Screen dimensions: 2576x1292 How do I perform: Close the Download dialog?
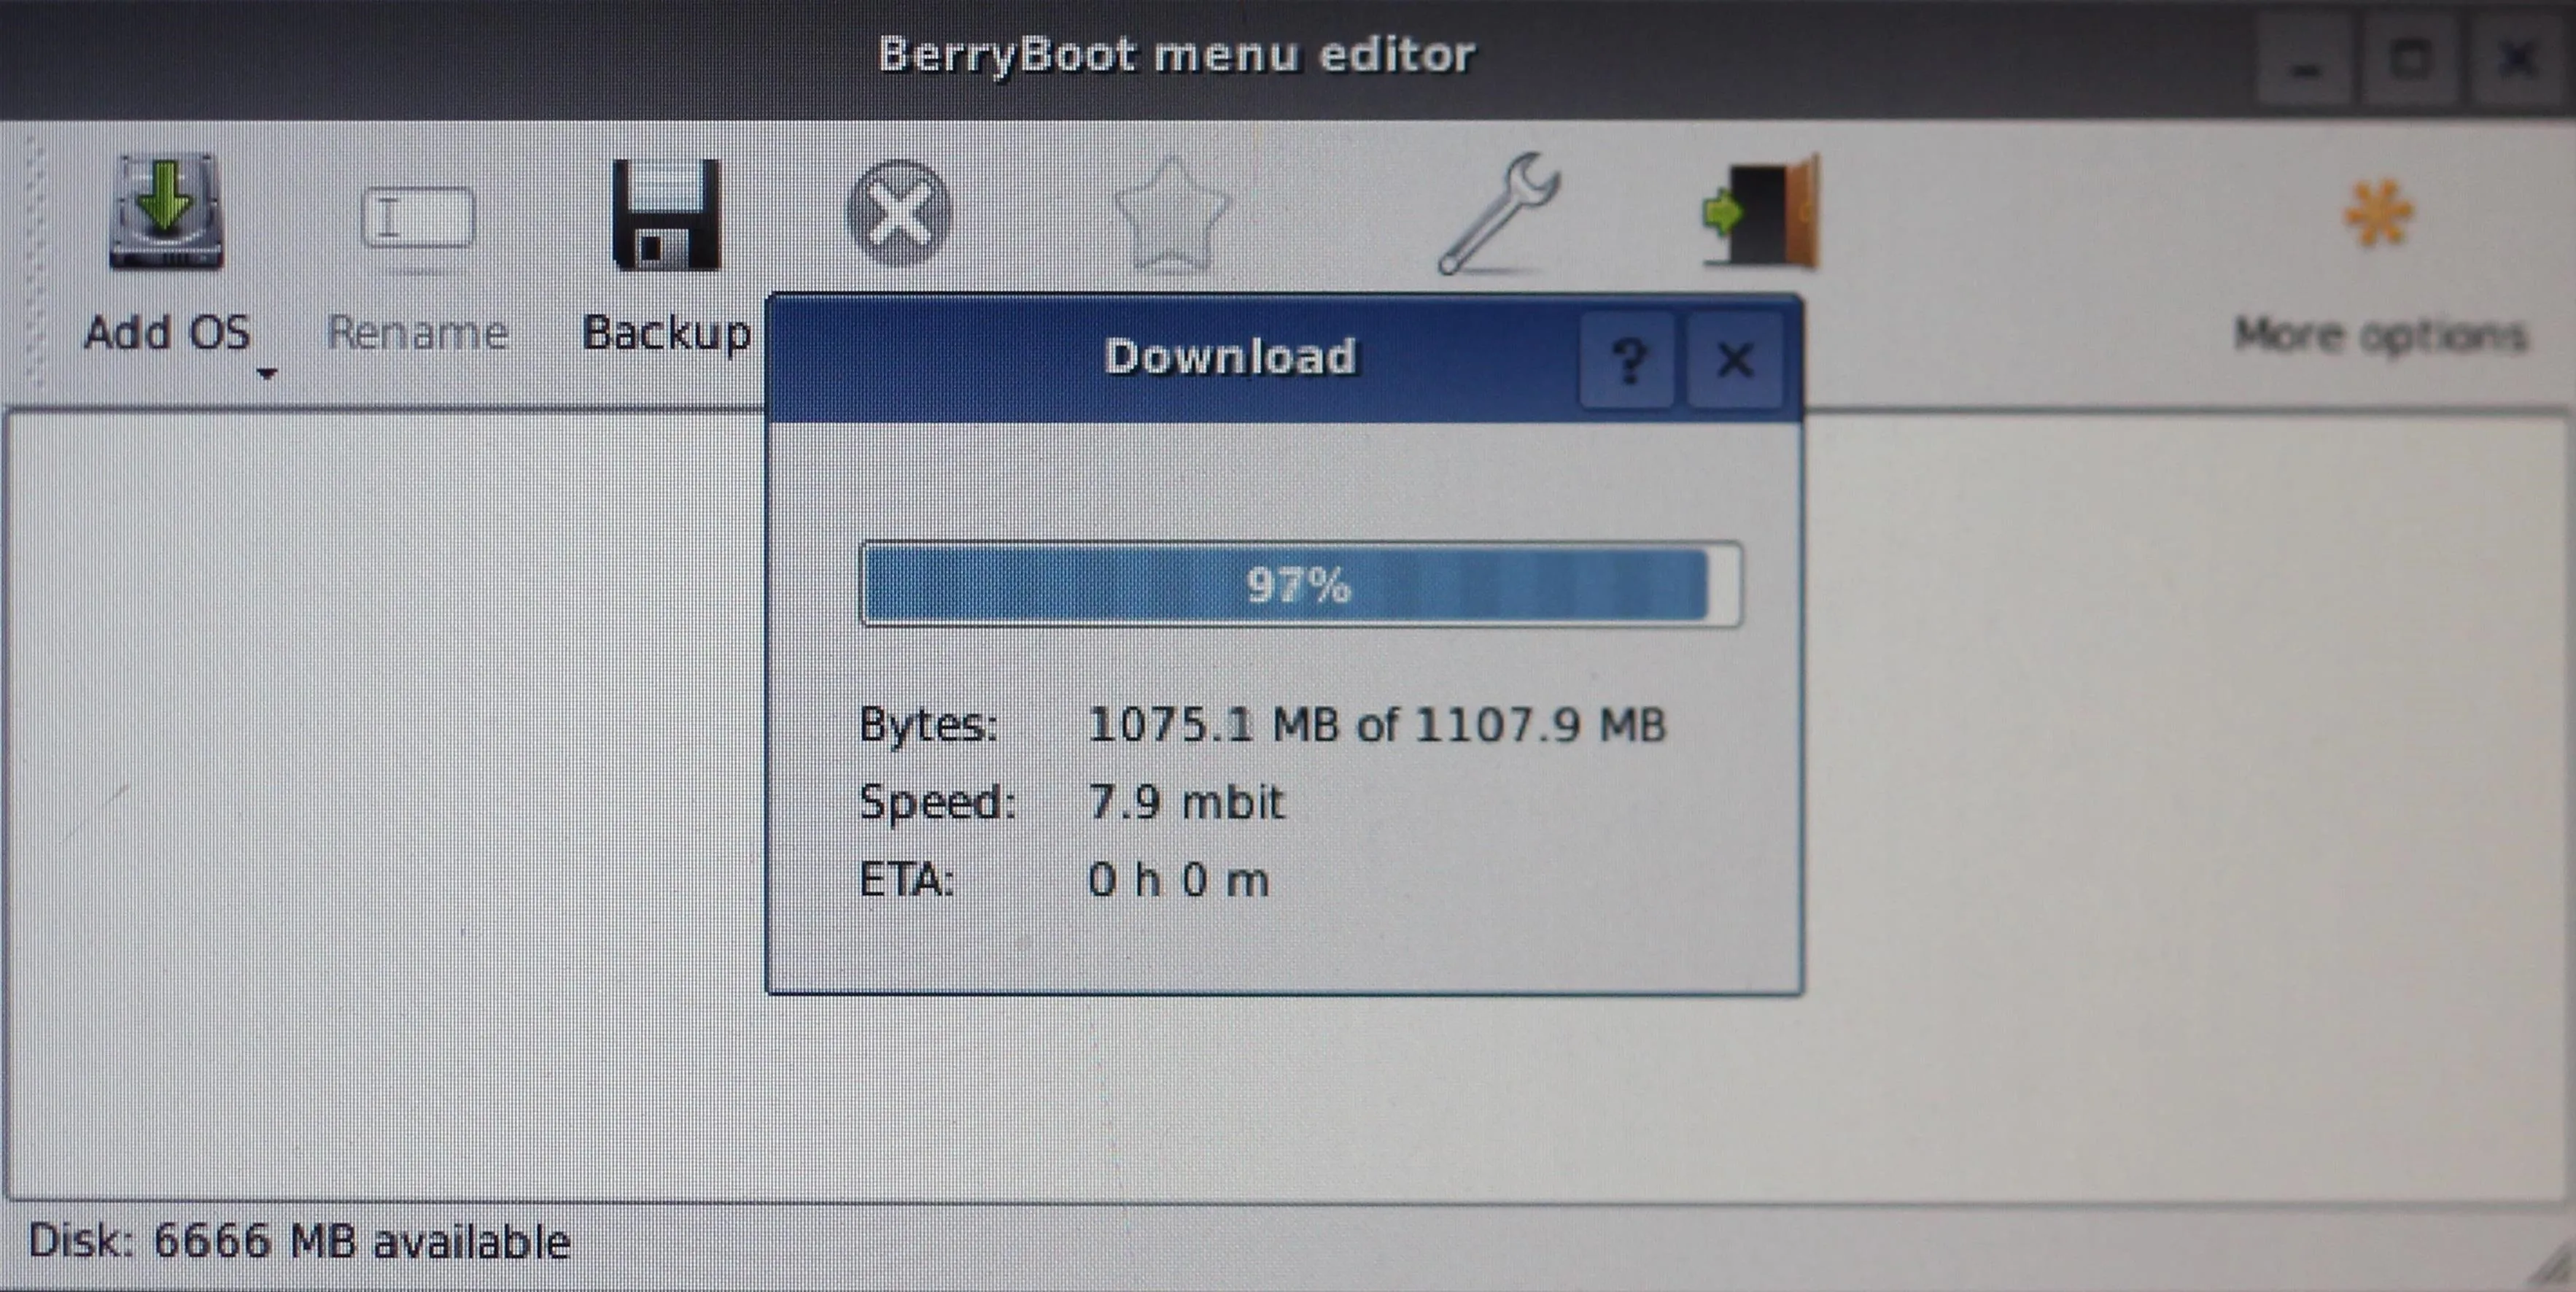pos(1735,360)
